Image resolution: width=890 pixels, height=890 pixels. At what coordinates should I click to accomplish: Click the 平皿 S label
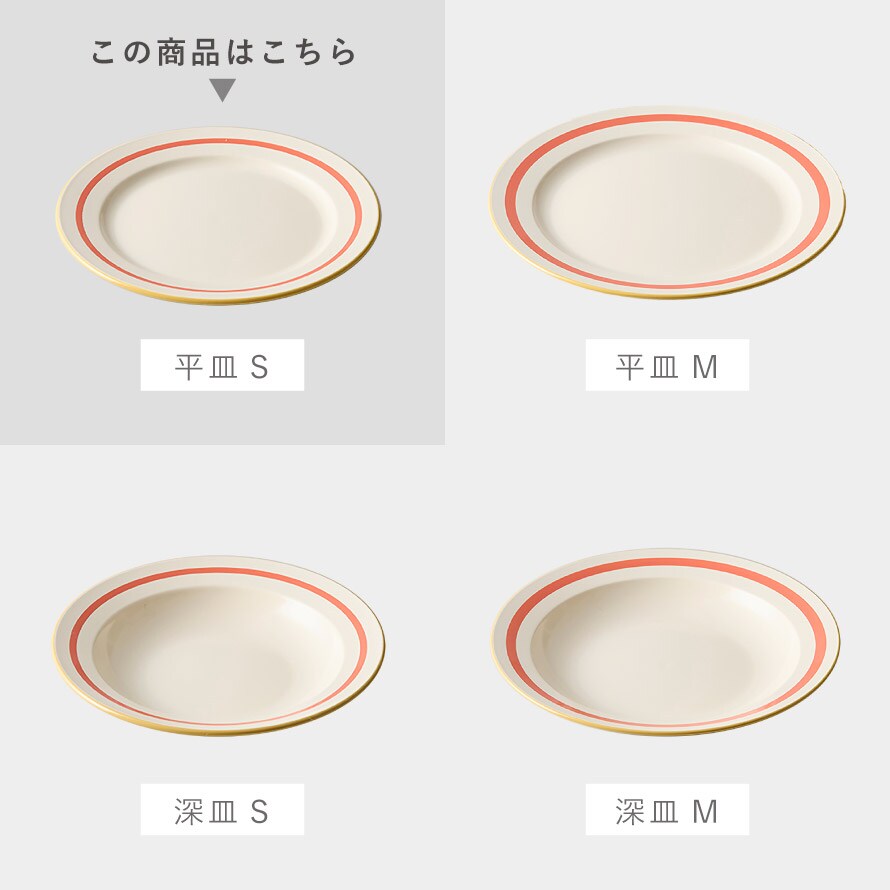point(222,365)
